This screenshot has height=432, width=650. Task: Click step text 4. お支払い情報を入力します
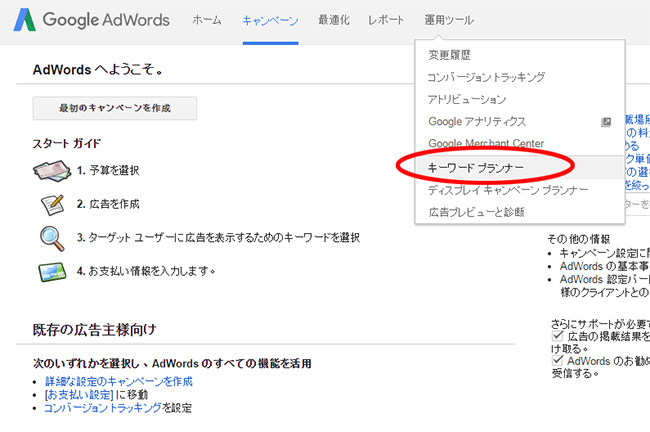point(146,271)
